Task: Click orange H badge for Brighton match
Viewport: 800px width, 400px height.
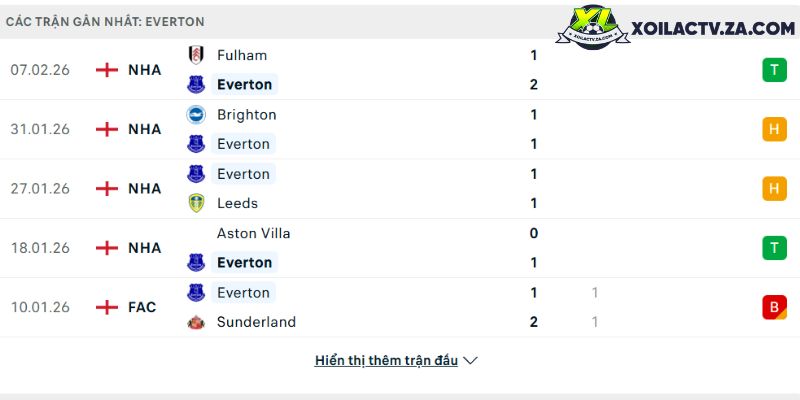Action: click(x=773, y=129)
